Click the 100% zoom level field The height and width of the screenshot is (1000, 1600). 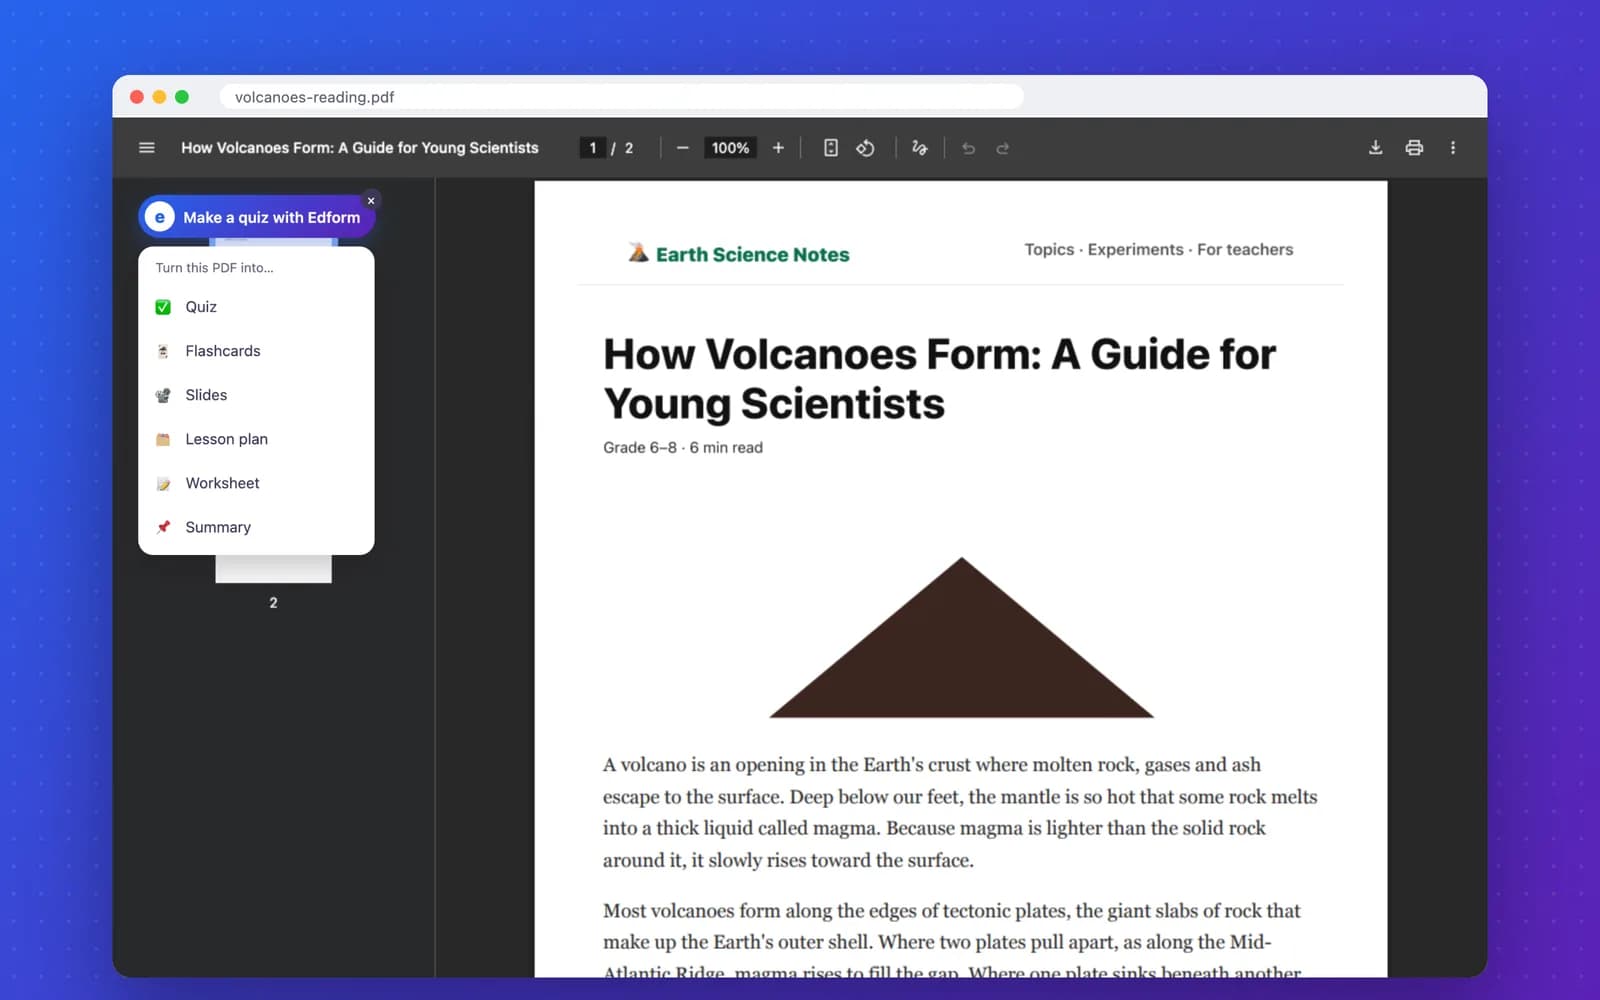click(x=730, y=148)
